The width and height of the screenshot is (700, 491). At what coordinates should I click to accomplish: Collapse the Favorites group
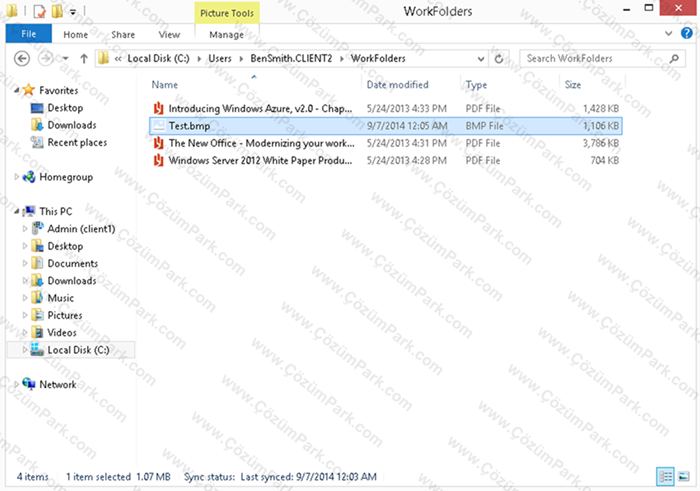tap(17, 91)
